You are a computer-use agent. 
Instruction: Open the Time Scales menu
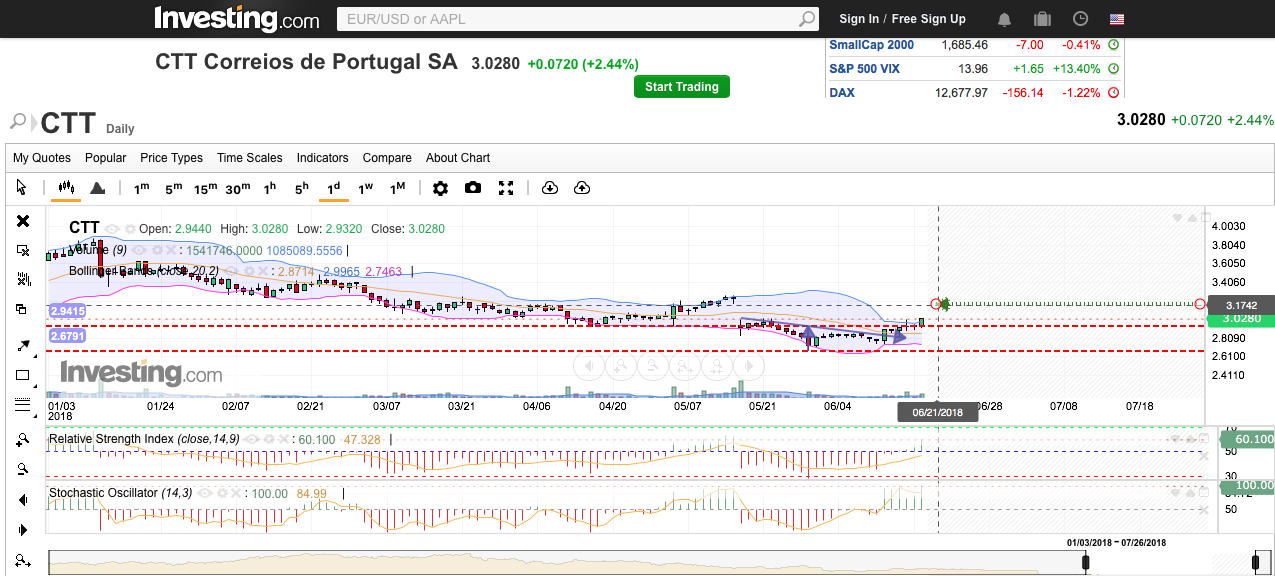point(249,158)
